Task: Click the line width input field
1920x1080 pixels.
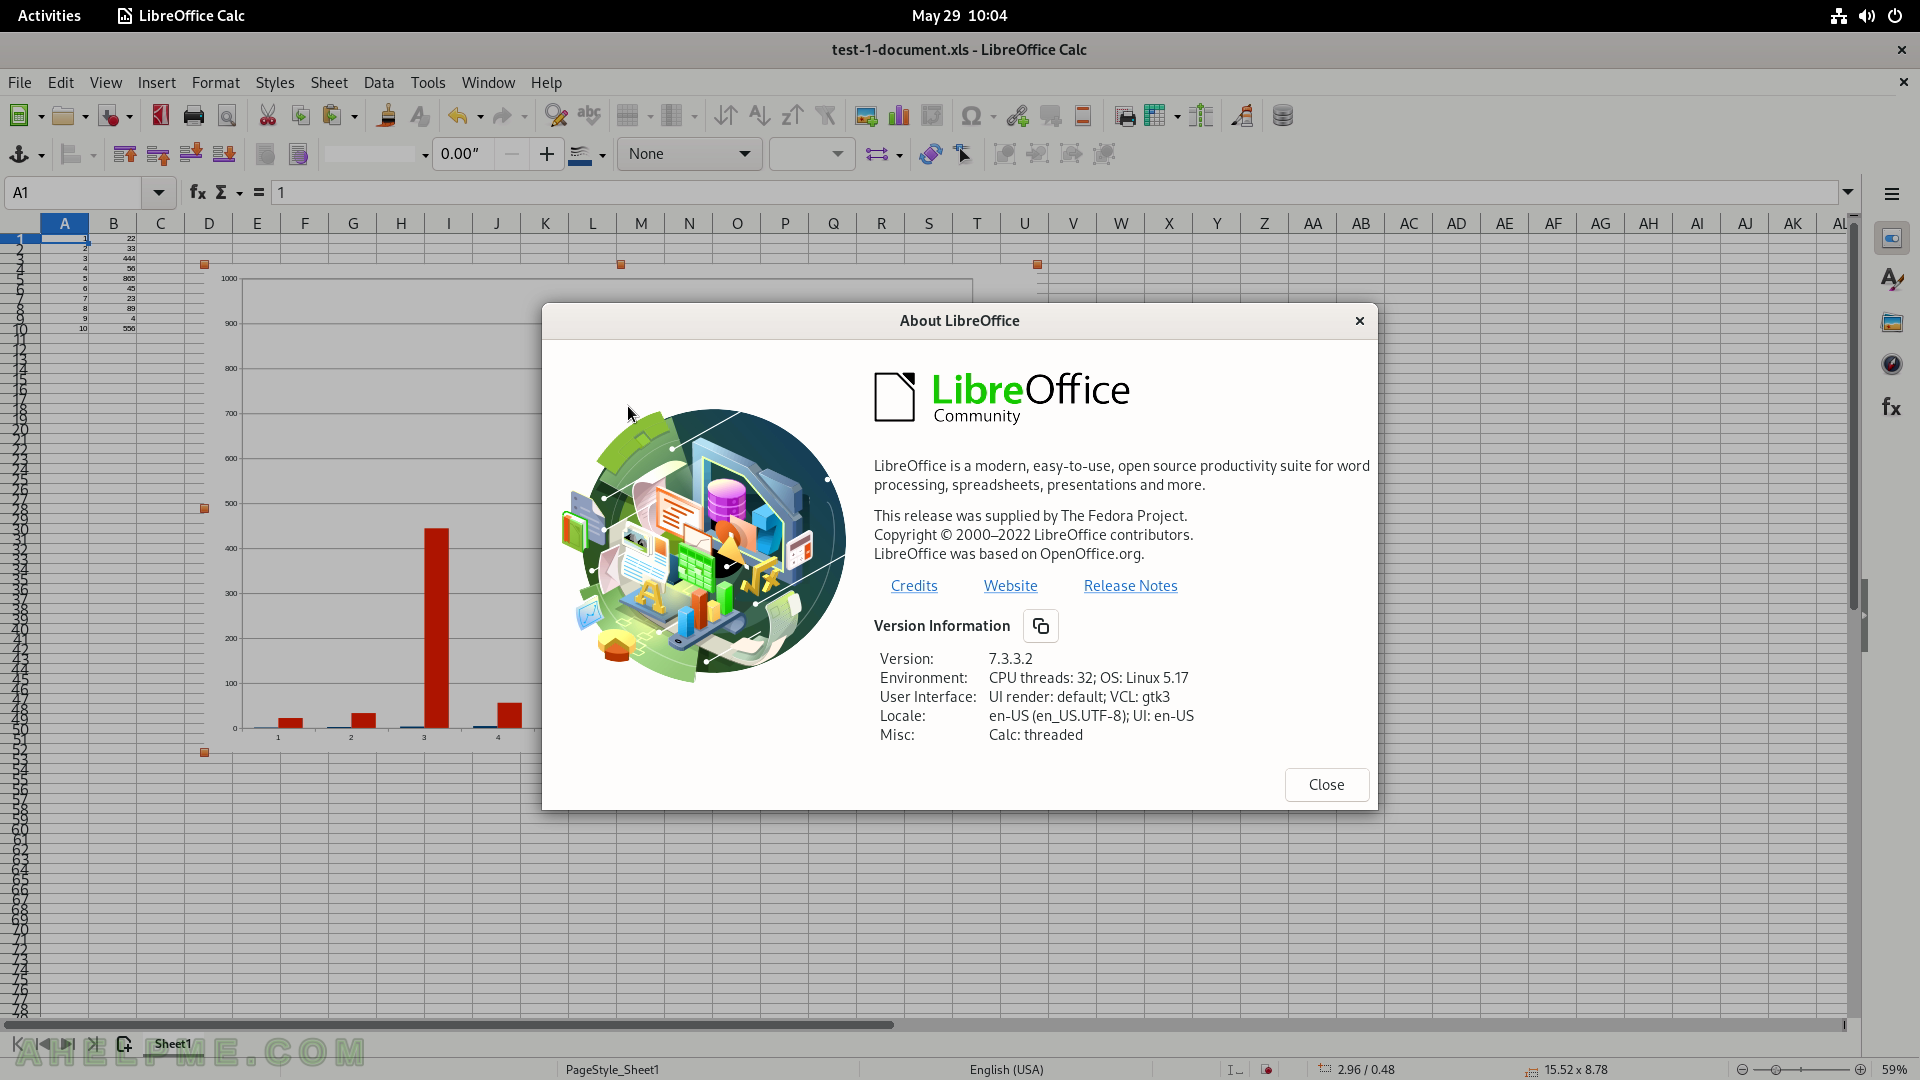Action: point(463,154)
